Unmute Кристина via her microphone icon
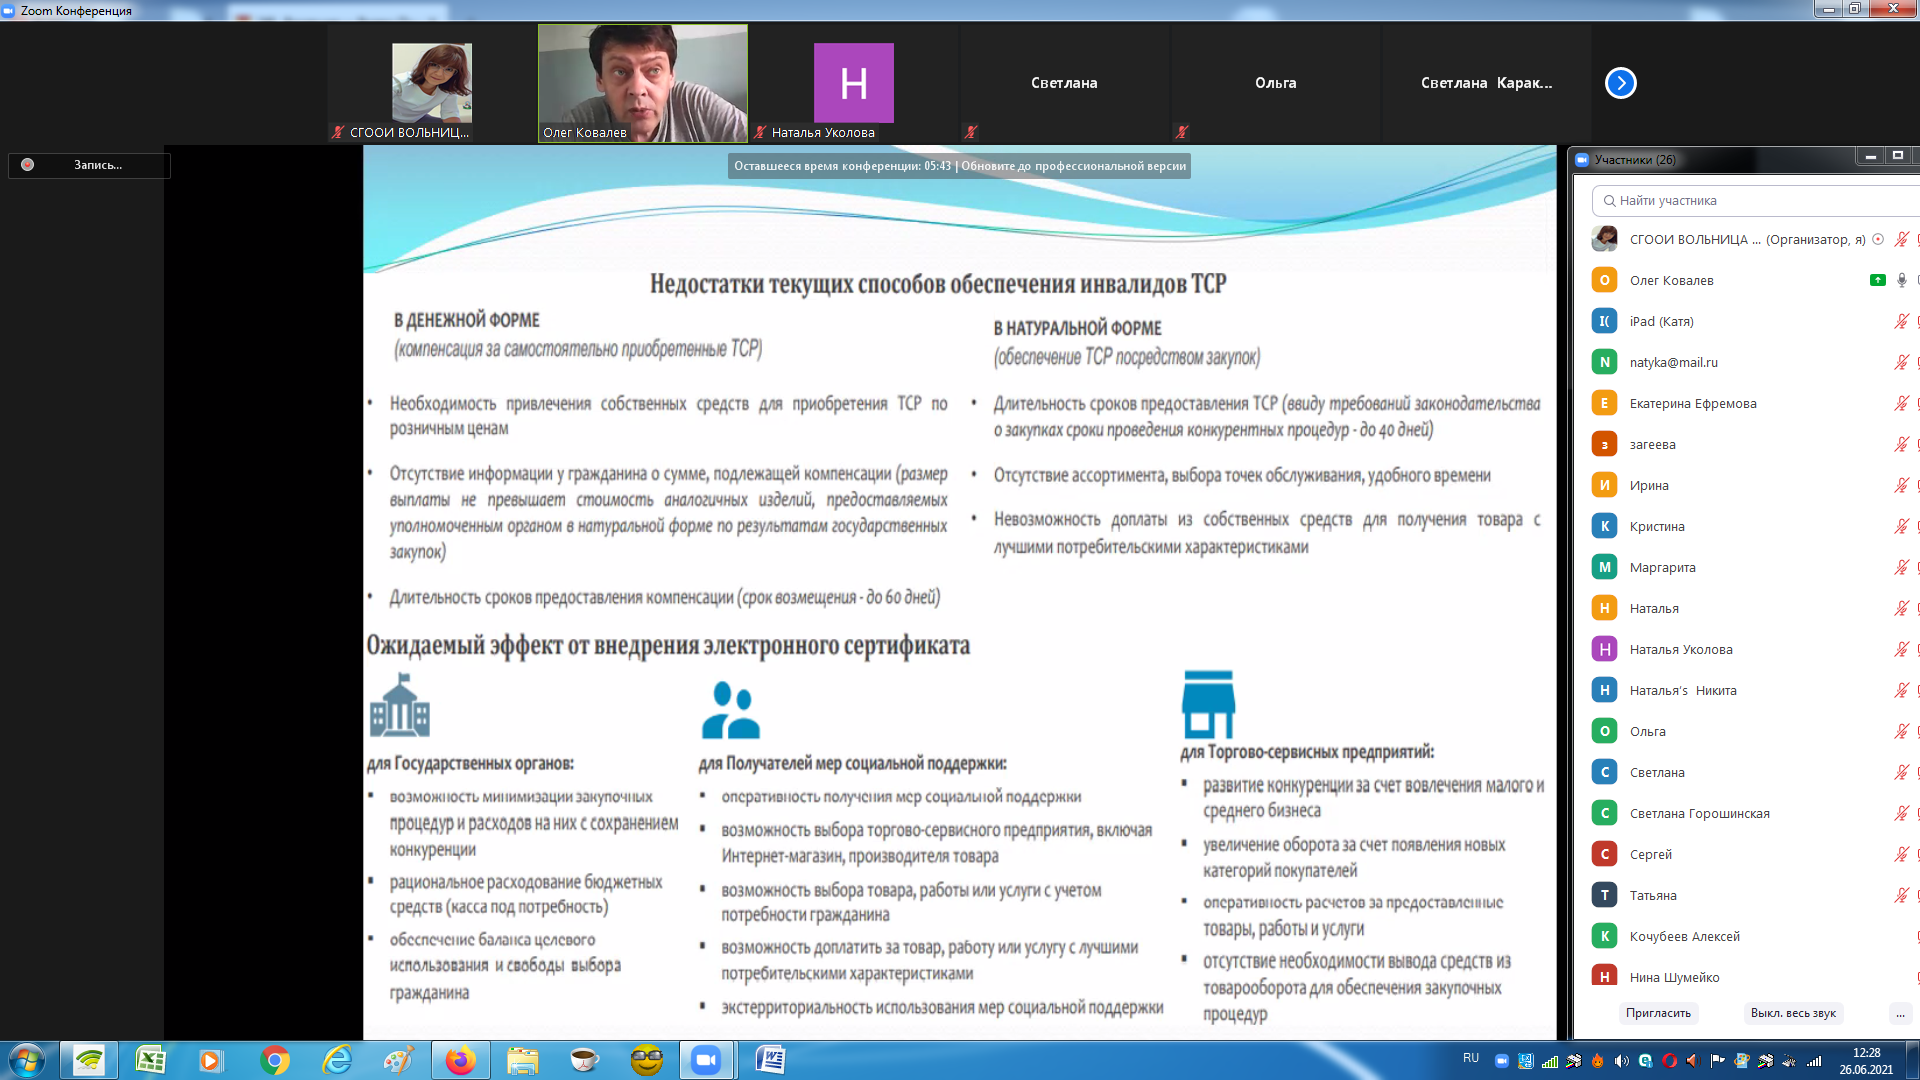Image resolution: width=1920 pixels, height=1080 pixels. pos(1901,527)
